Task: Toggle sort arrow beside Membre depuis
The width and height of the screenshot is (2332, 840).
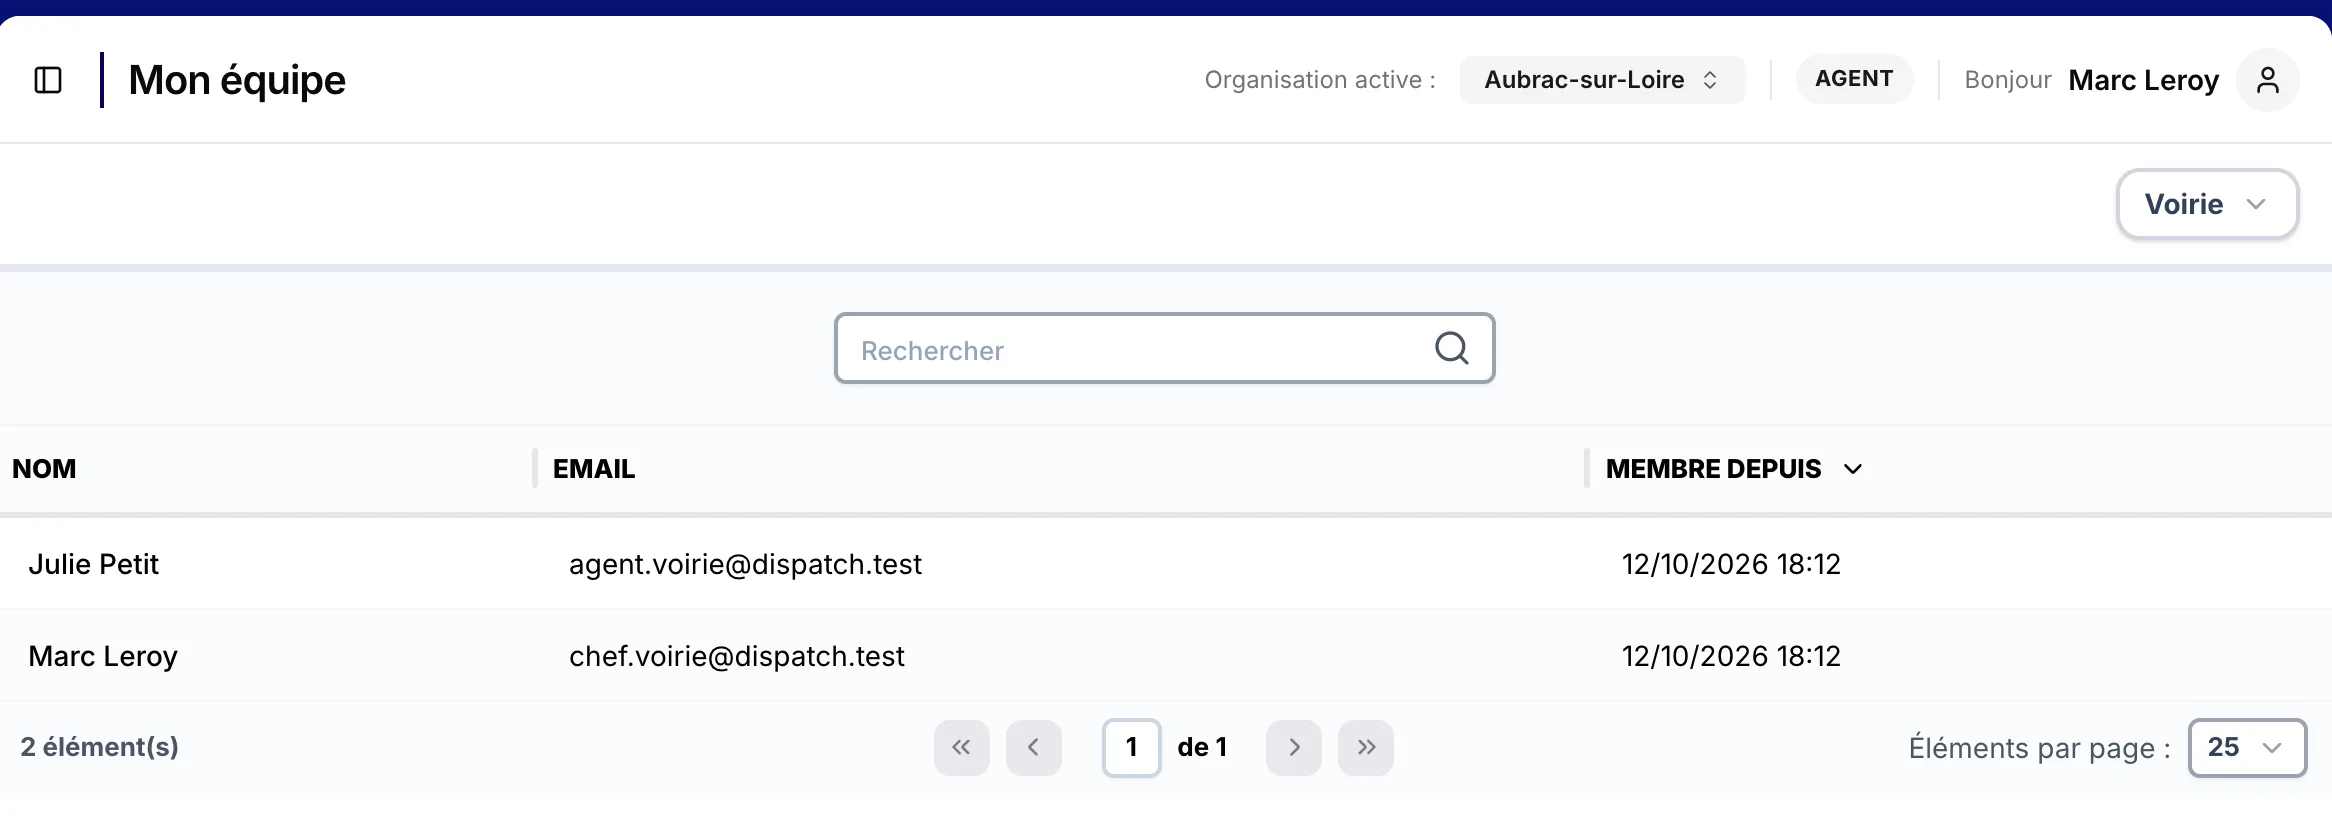Action: pos(1853,469)
